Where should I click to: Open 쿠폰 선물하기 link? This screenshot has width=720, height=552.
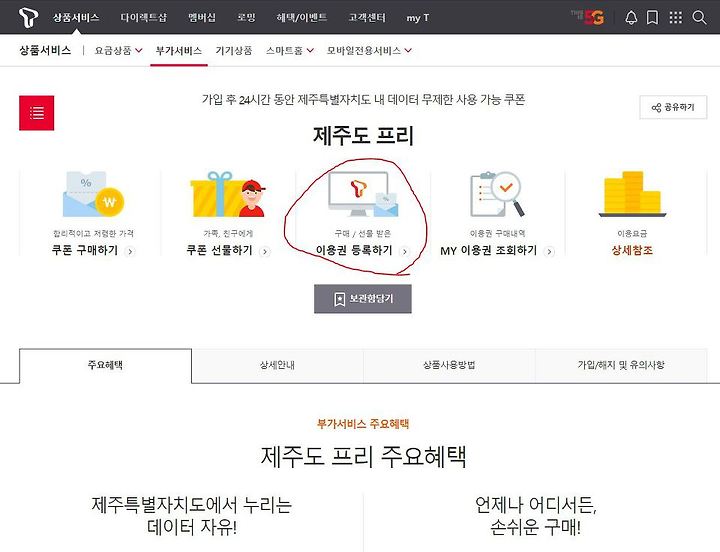coord(219,250)
